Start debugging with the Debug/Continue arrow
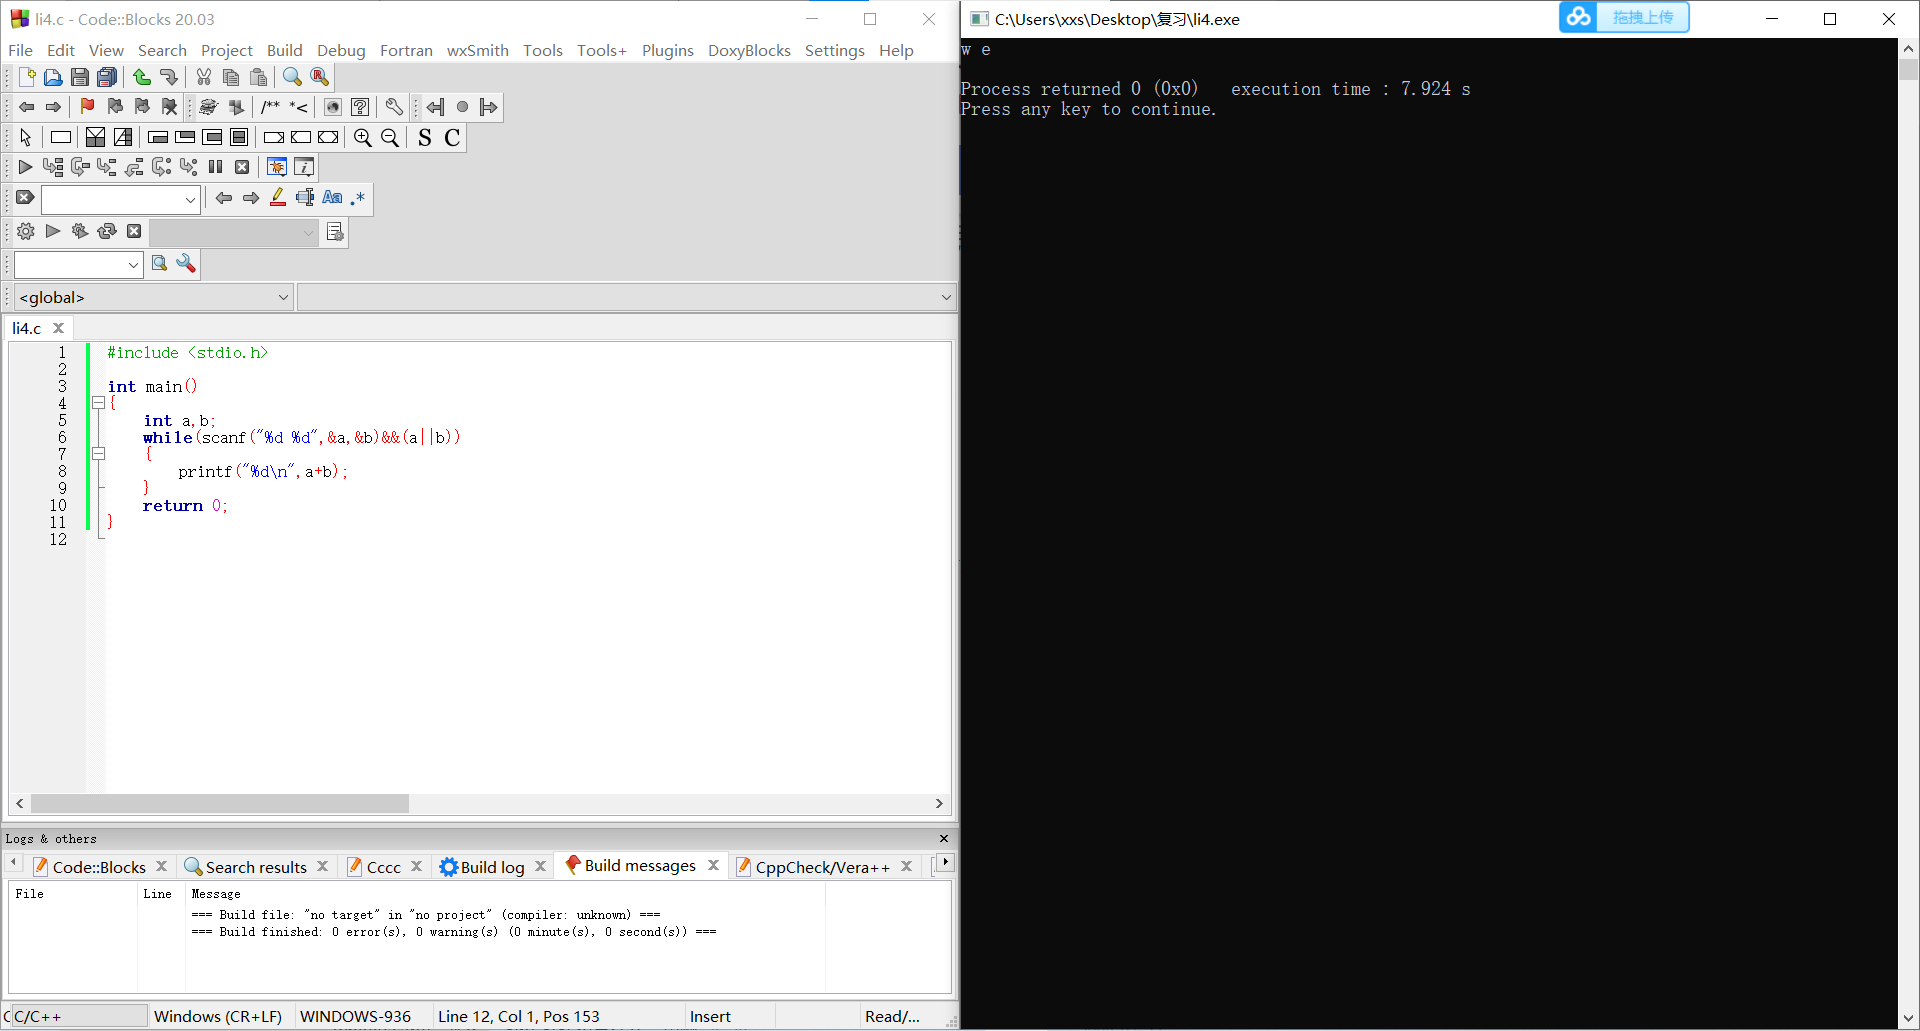Viewport: 1920px width, 1031px height. (26, 167)
